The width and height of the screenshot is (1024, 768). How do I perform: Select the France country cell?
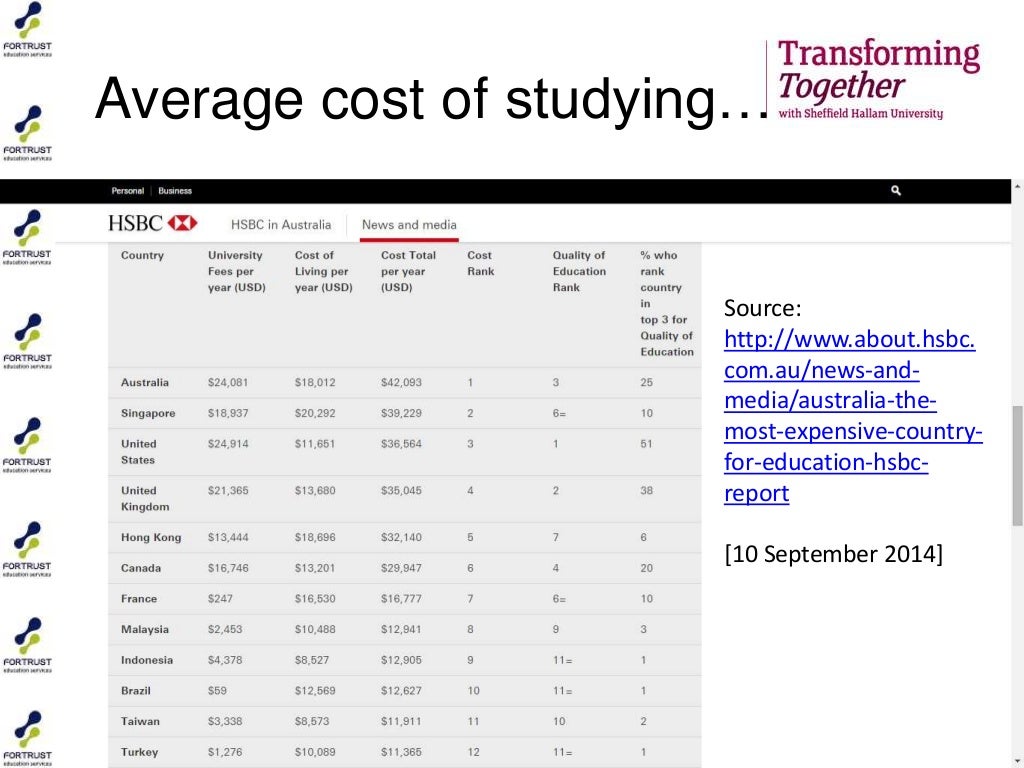[138, 599]
